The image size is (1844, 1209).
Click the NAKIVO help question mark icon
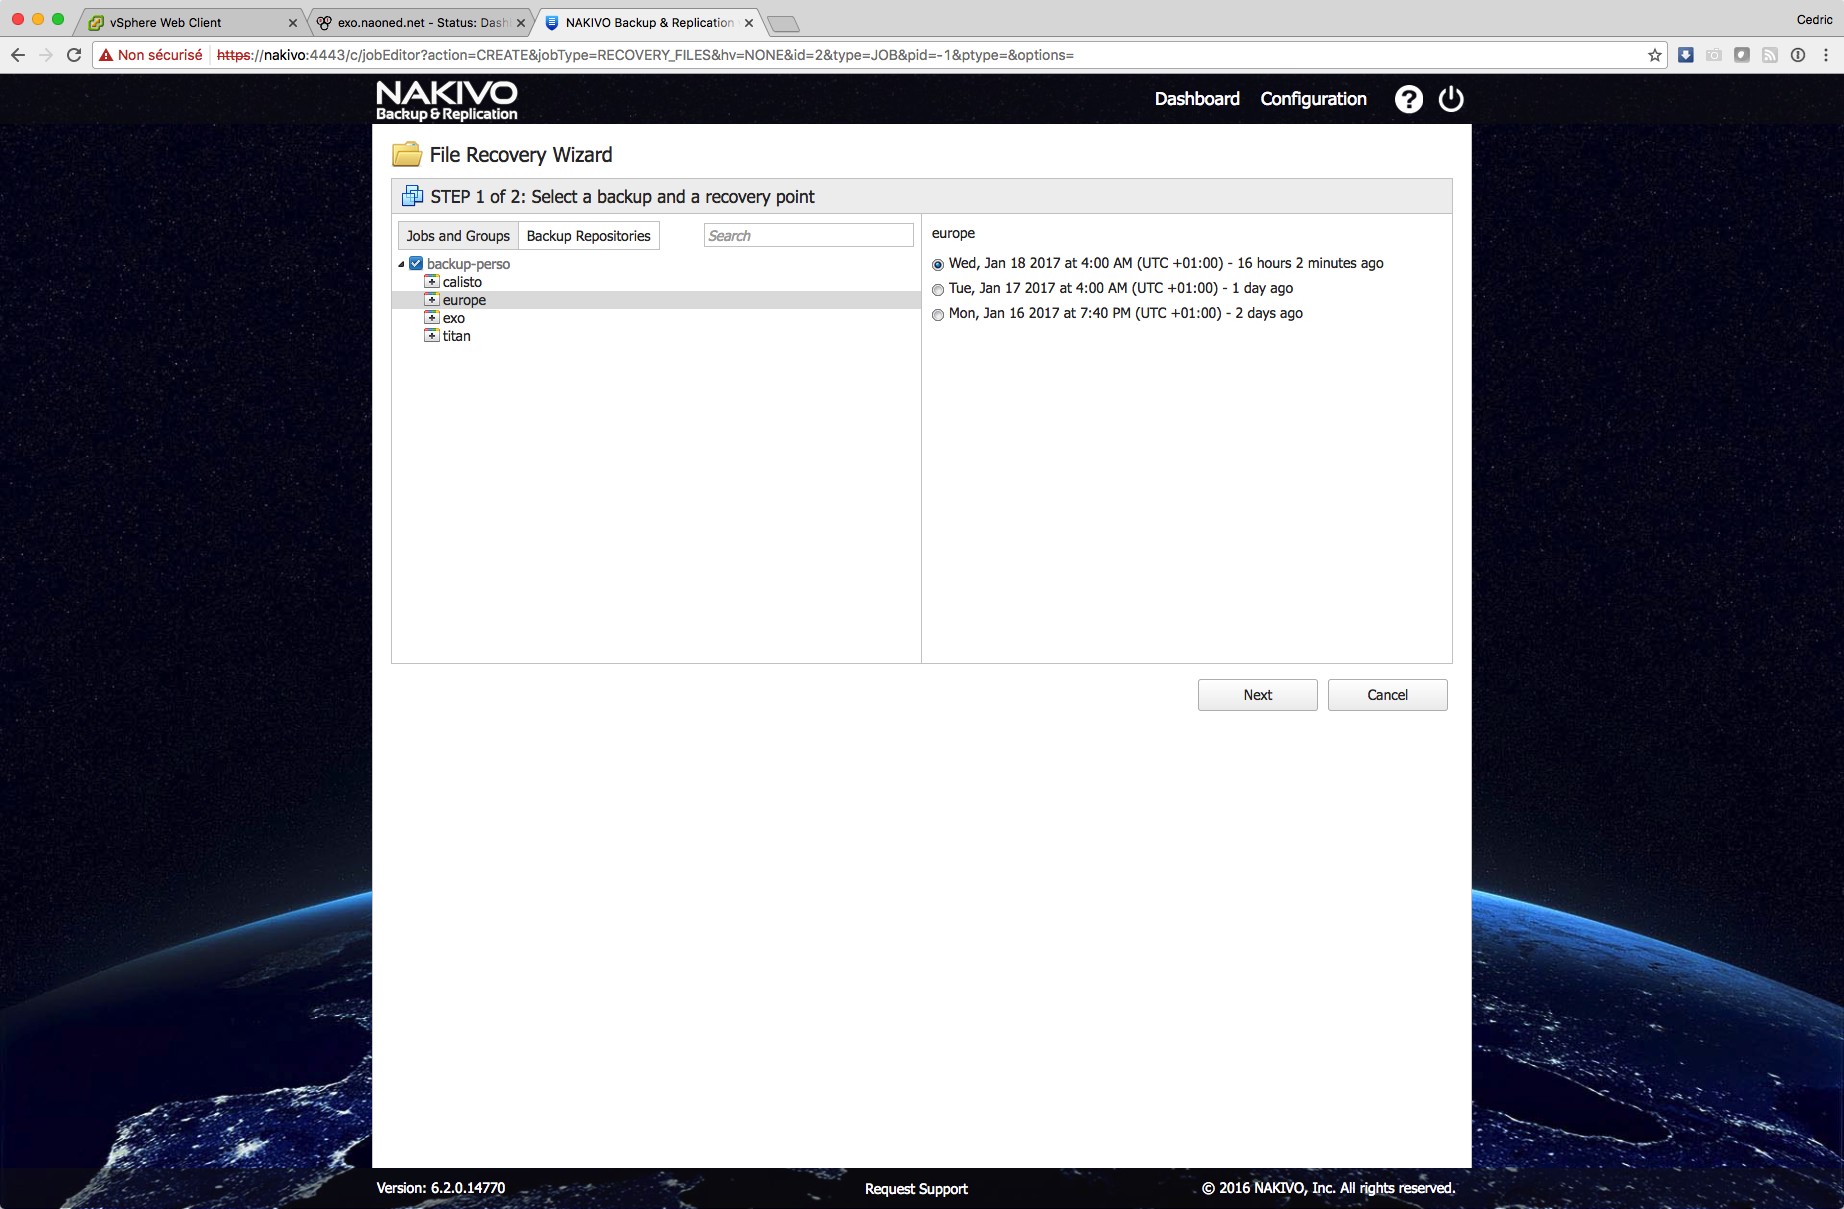[1408, 99]
